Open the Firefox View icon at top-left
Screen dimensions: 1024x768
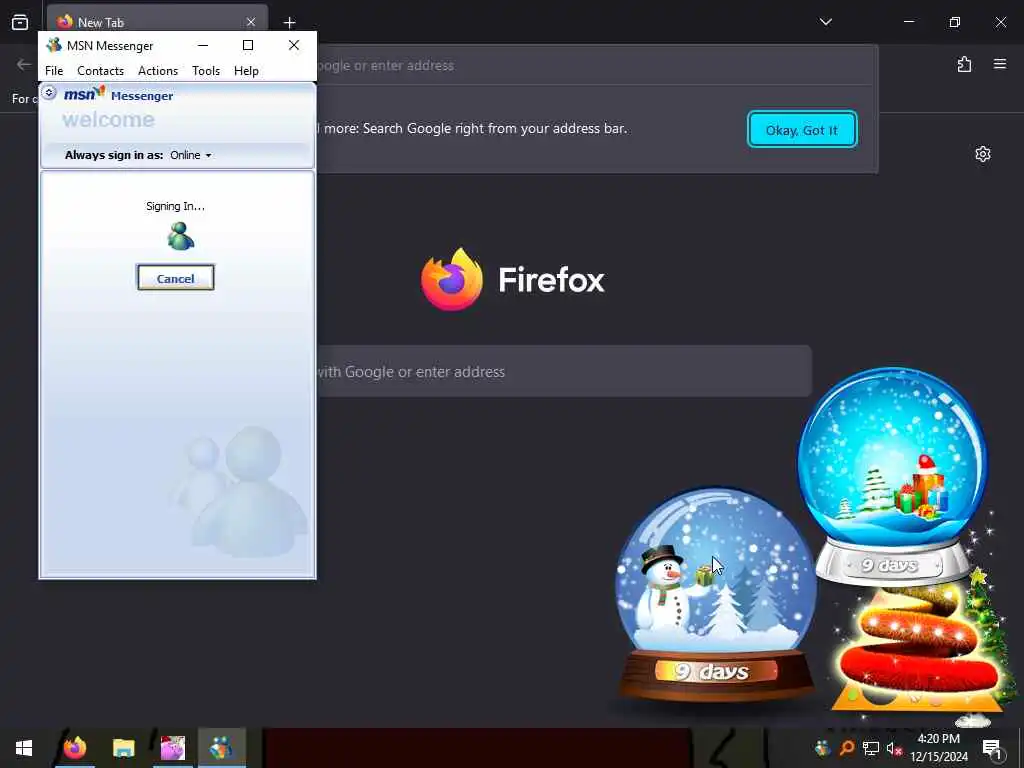[x=20, y=22]
